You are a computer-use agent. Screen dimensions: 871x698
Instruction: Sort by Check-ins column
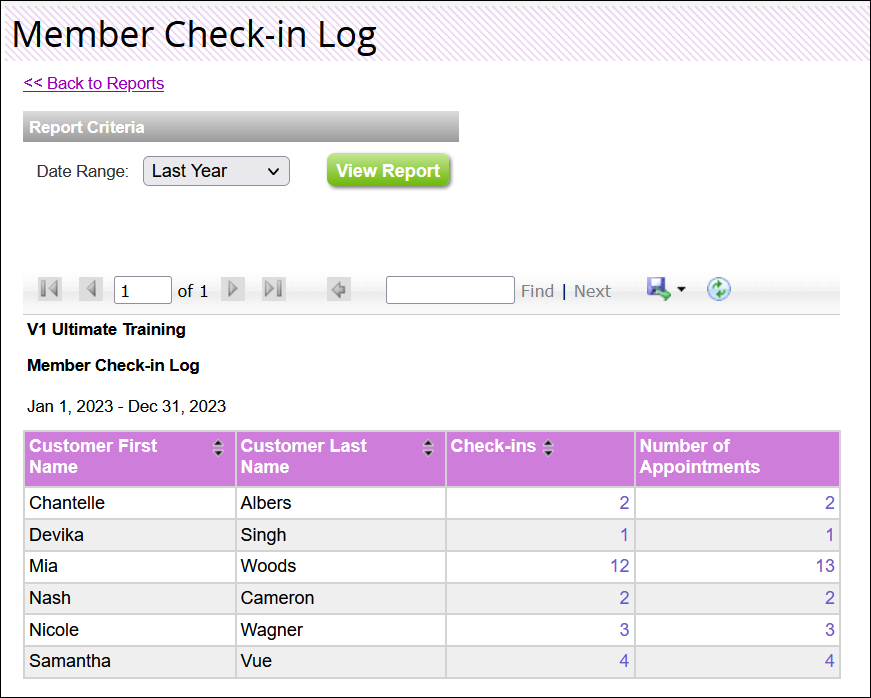pyautogui.click(x=548, y=448)
